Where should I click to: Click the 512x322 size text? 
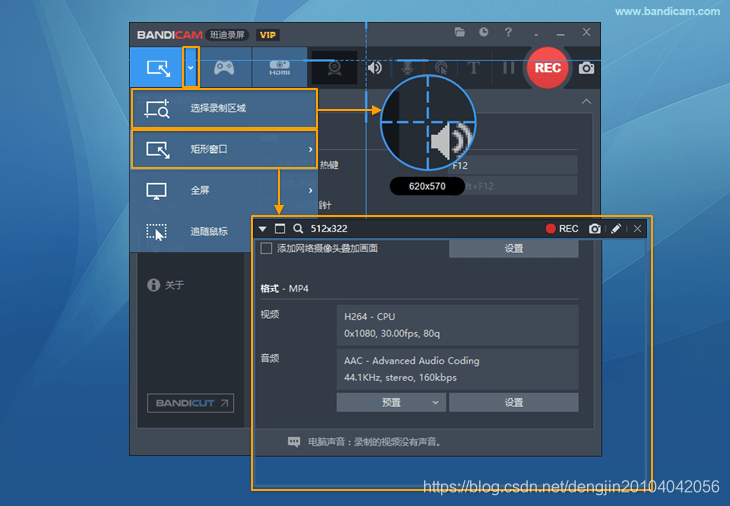point(329,229)
